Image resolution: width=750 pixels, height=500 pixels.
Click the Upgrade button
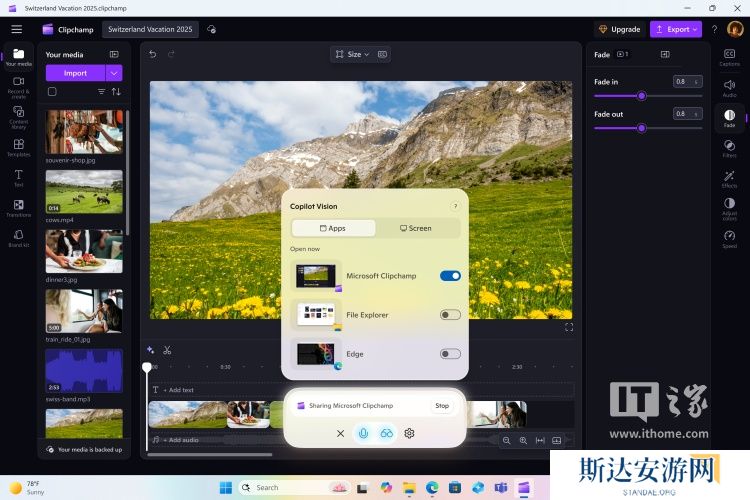619,29
